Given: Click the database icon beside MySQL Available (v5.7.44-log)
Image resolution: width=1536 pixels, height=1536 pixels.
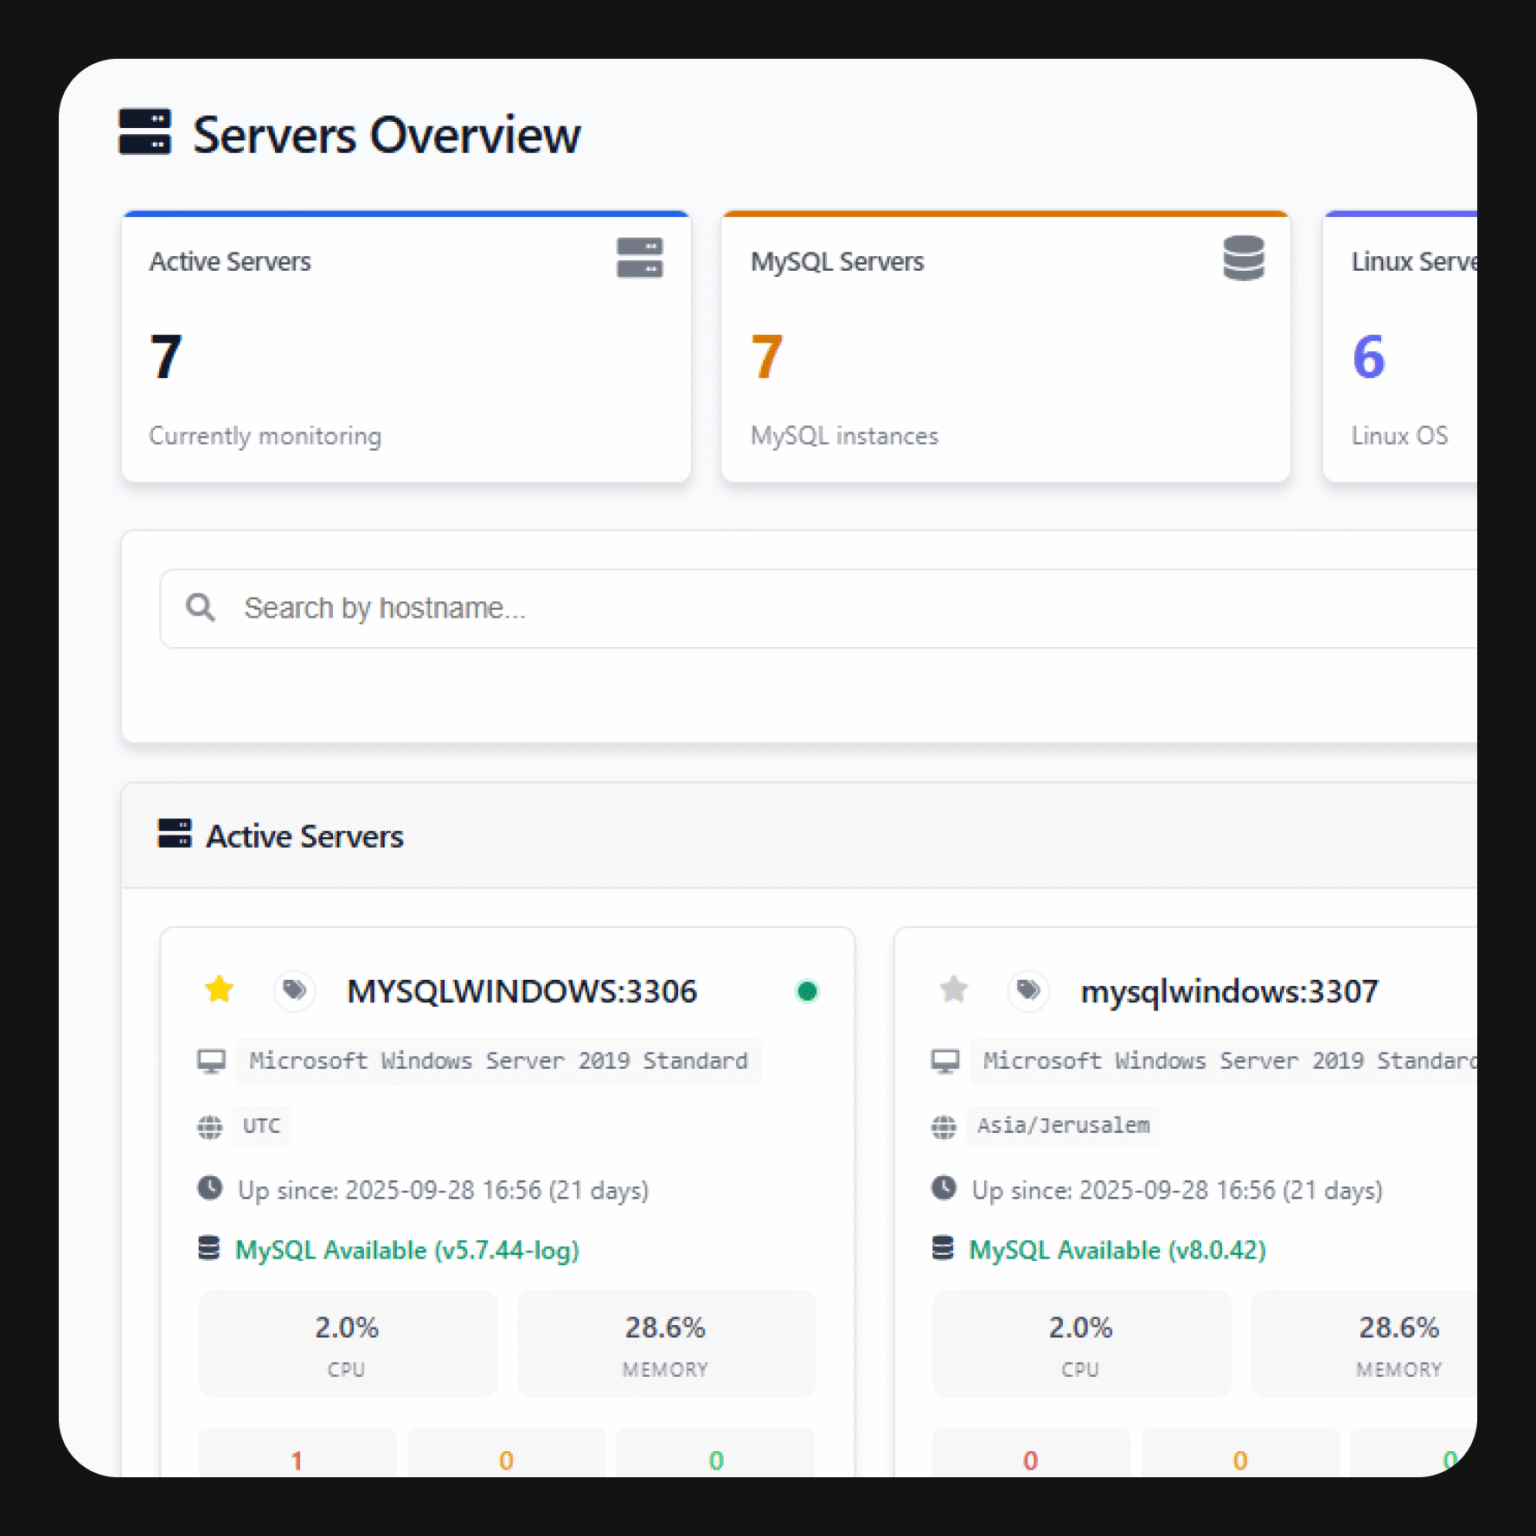Looking at the screenshot, I should click(x=209, y=1248).
